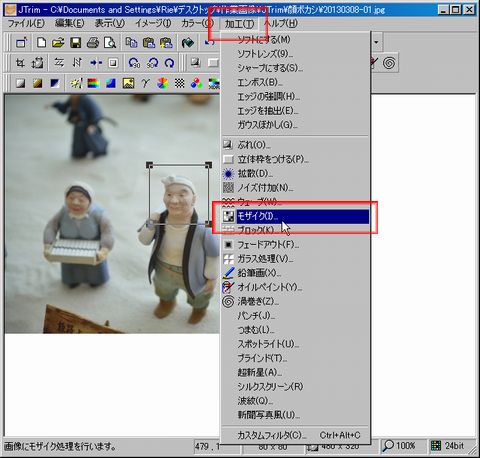Image resolution: width=480 pixels, height=458 pixels.
Task: Click the blue window icon at toolbar start
Action: 22,43
